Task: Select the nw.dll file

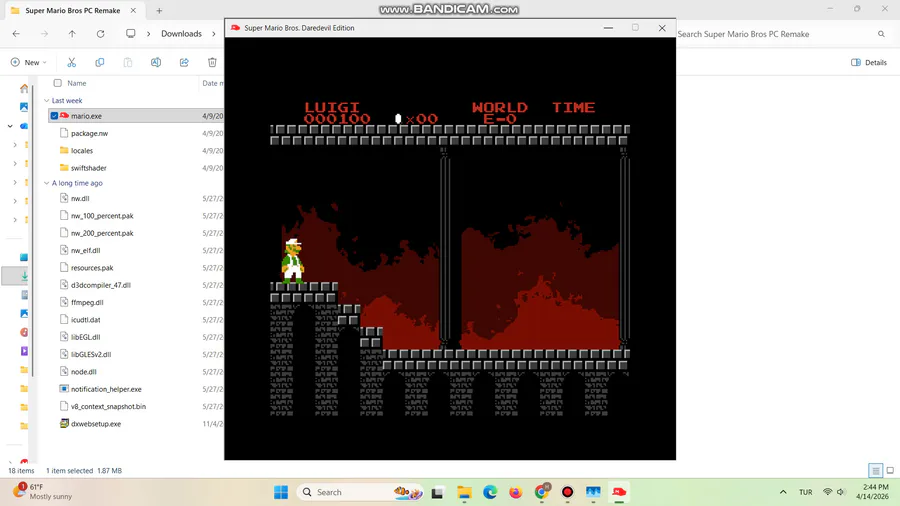Action: [x=80, y=198]
